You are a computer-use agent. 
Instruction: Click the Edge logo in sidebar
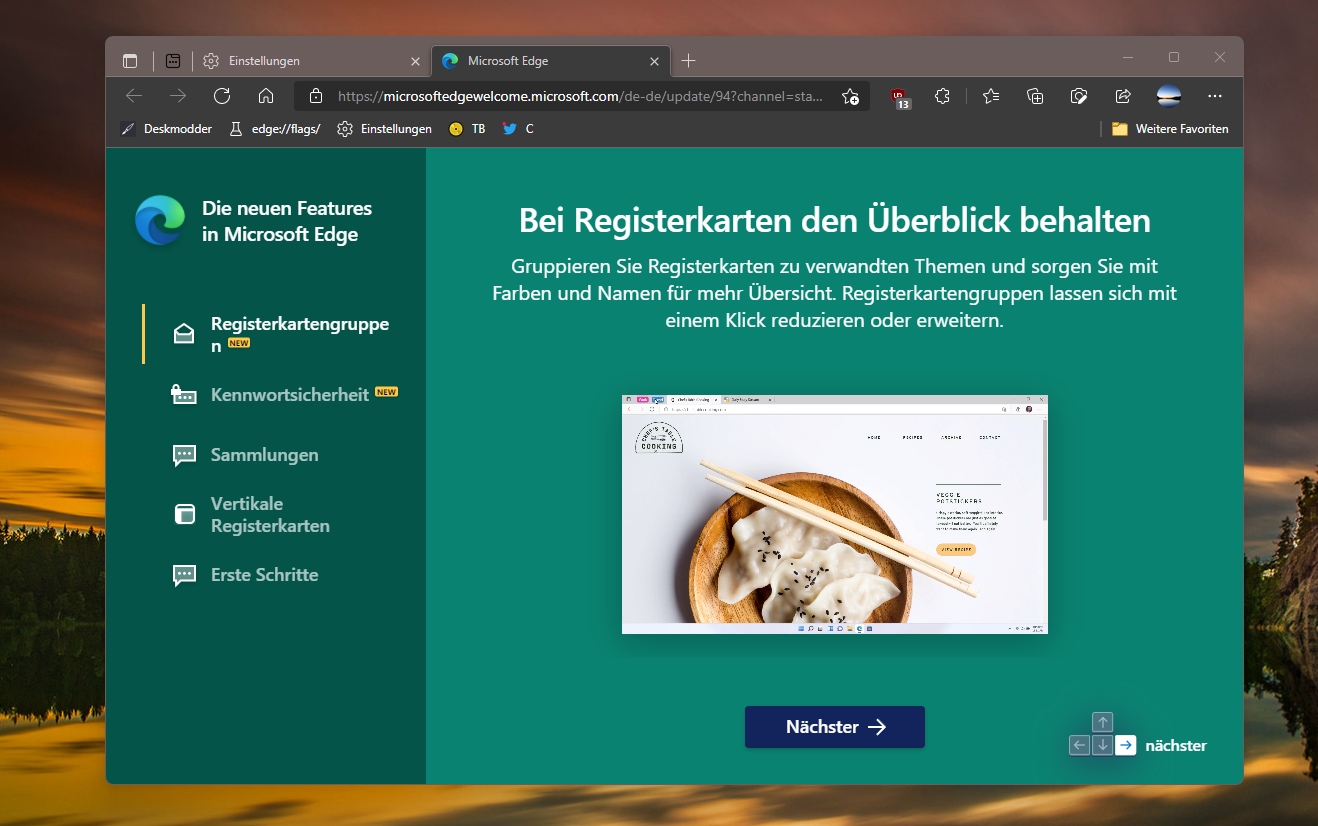pos(160,220)
